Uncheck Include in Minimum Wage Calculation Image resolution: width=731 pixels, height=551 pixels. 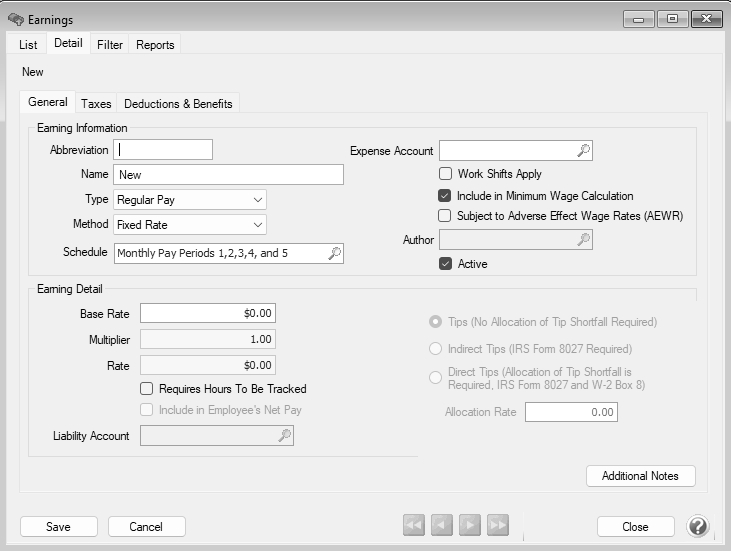[445, 196]
